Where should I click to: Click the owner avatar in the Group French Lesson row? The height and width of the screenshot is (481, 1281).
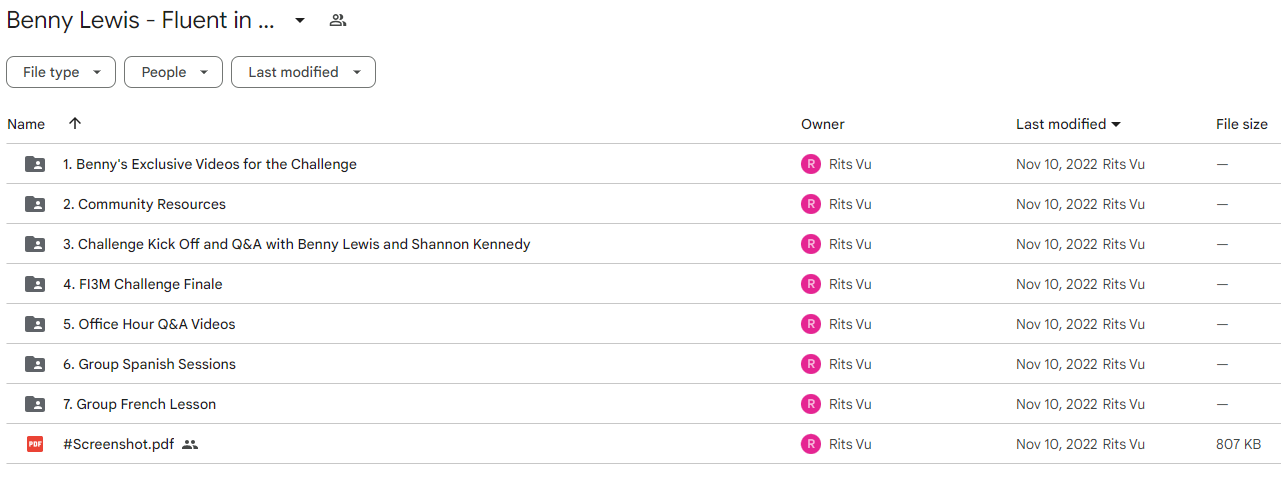(x=811, y=404)
